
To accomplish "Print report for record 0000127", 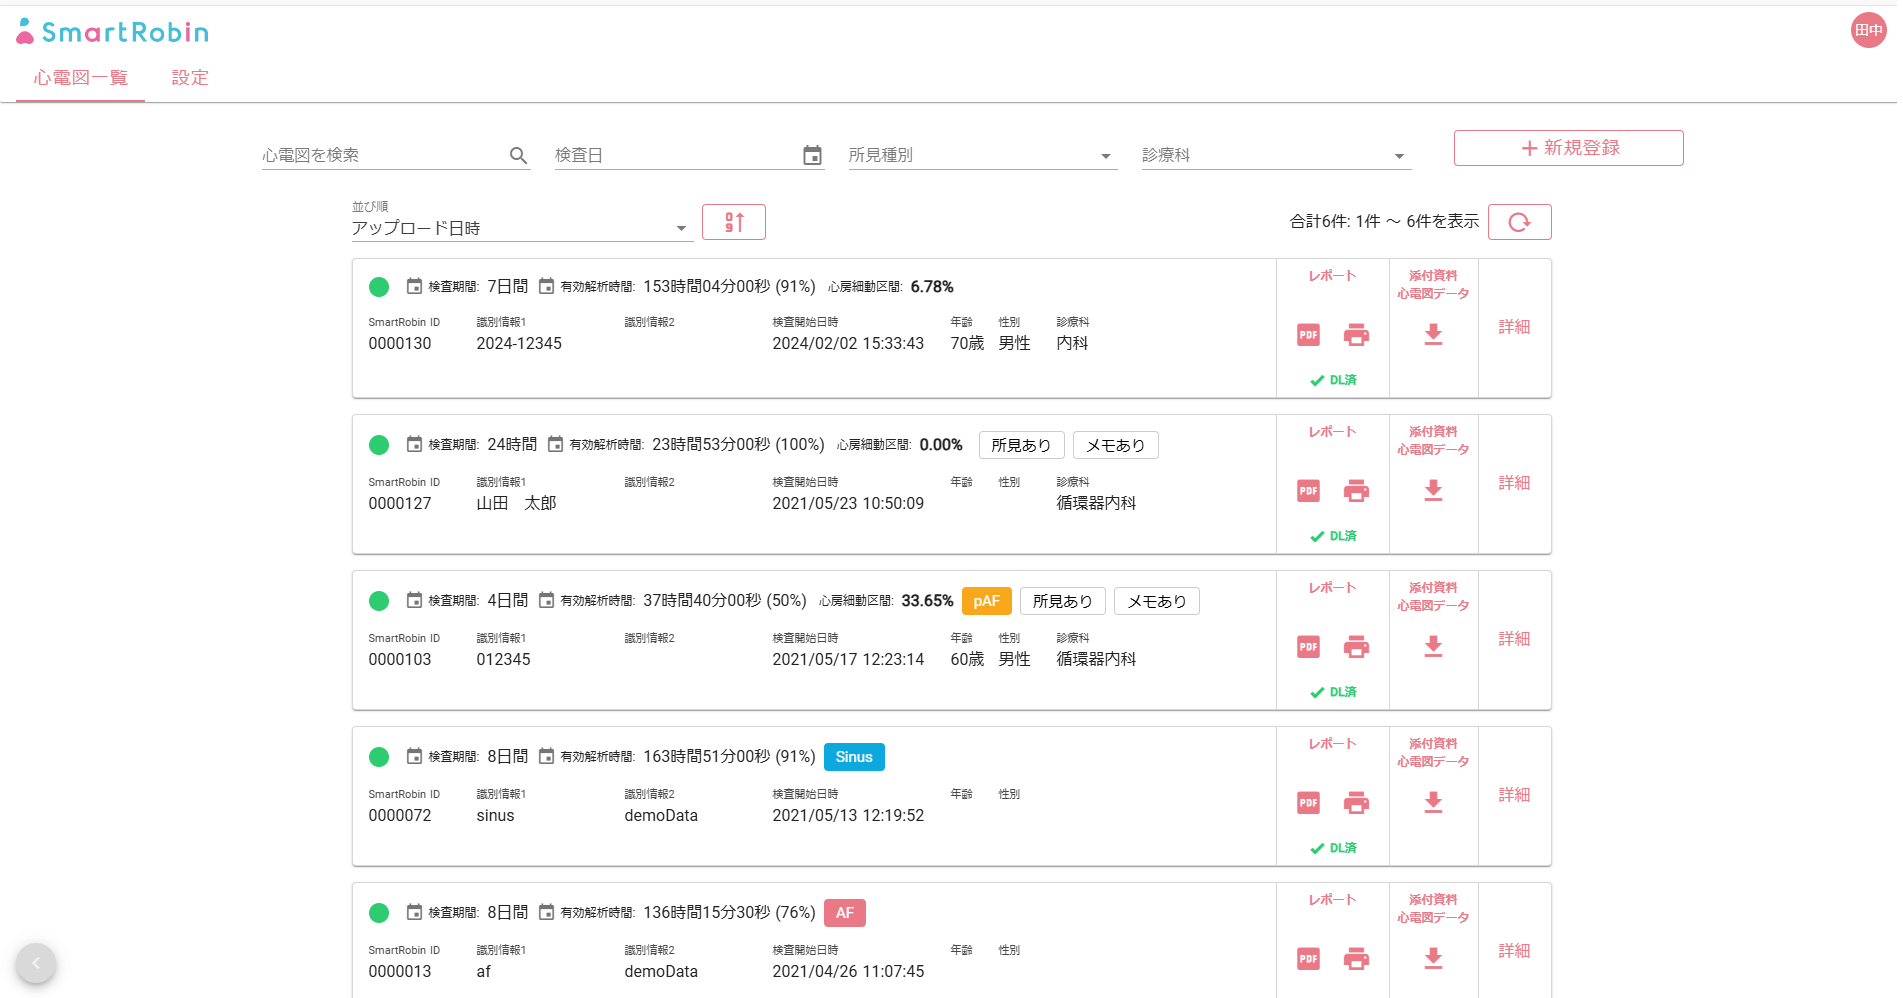I will [1356, 491].
